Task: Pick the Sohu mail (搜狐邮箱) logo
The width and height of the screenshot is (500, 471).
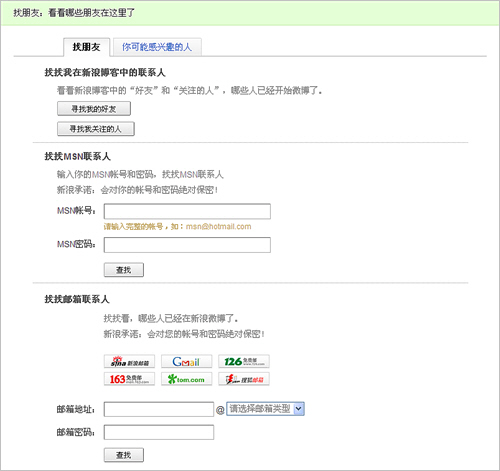Action: (x=244, y=379)
